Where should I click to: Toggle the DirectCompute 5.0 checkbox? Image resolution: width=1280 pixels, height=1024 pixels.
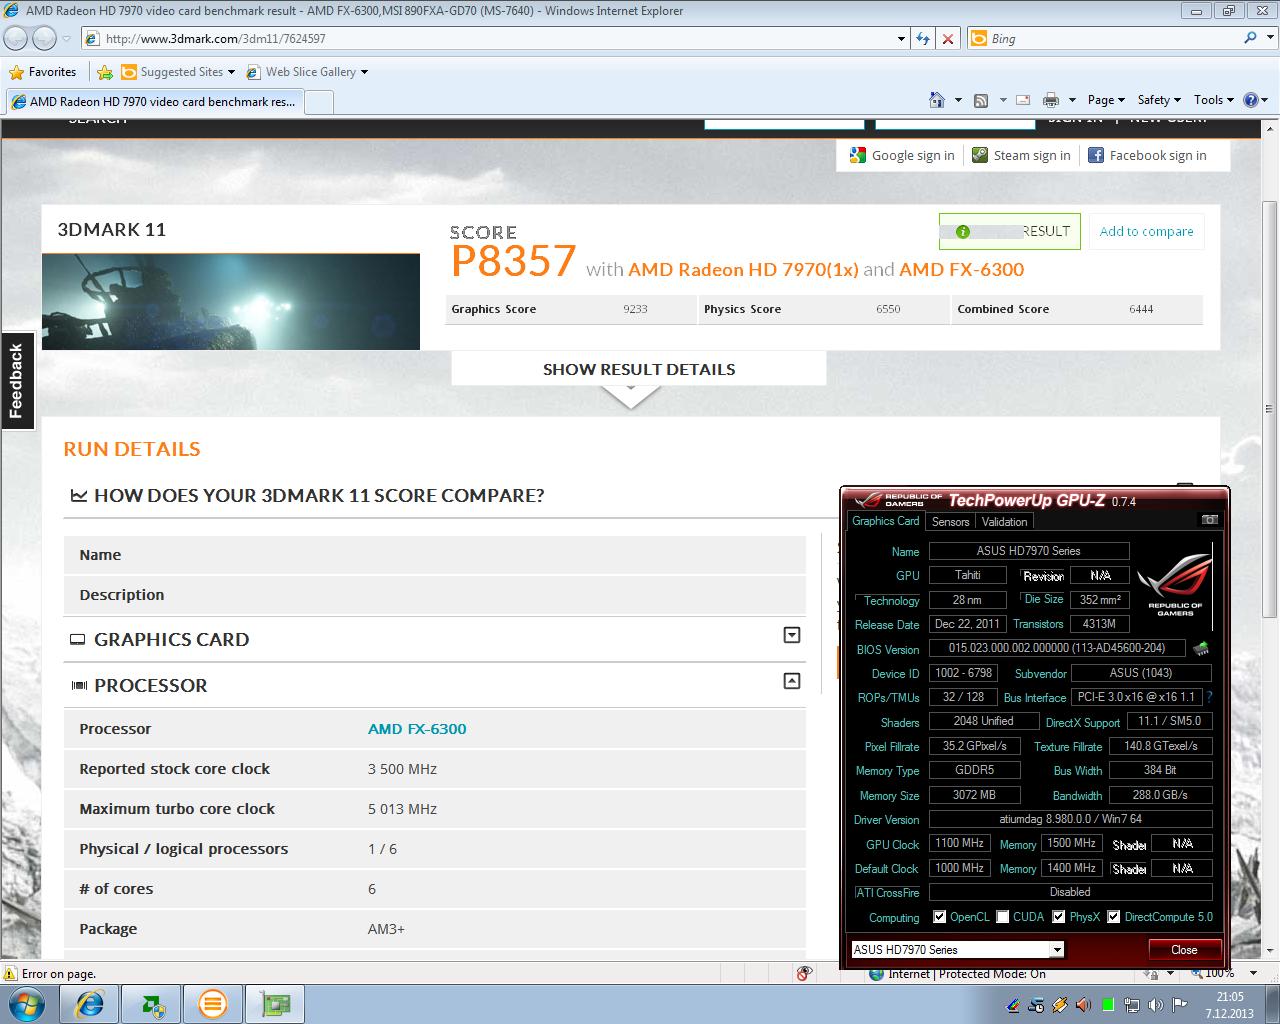(1113, 916)
